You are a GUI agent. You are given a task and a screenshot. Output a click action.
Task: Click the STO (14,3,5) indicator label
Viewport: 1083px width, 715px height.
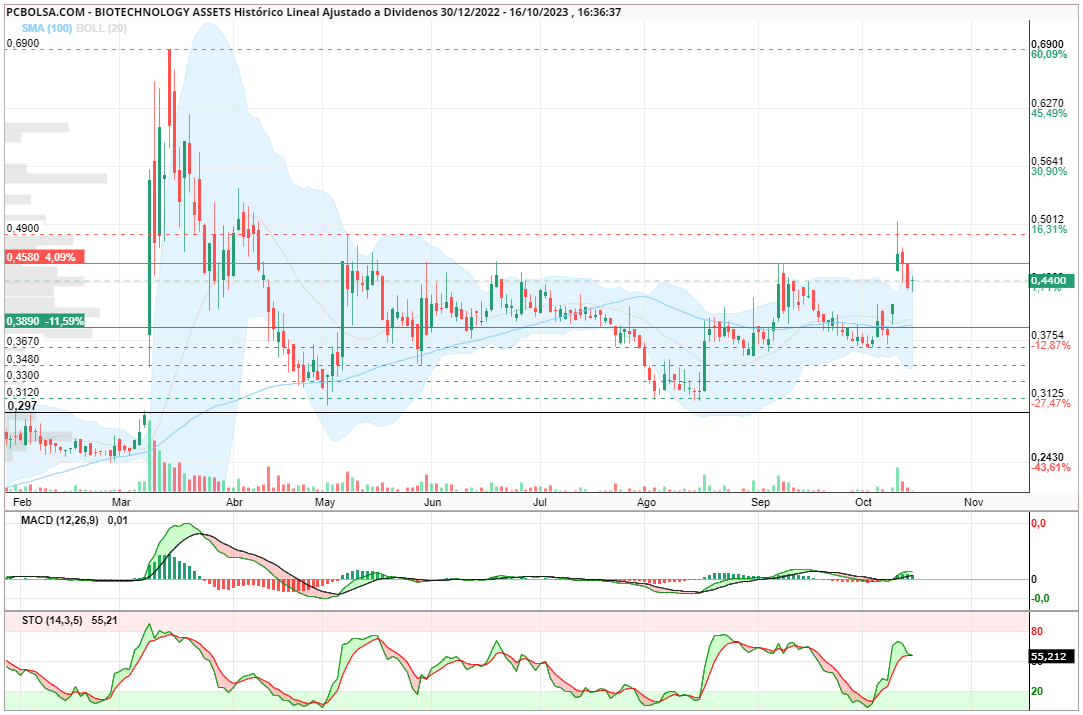click(52, 620)
